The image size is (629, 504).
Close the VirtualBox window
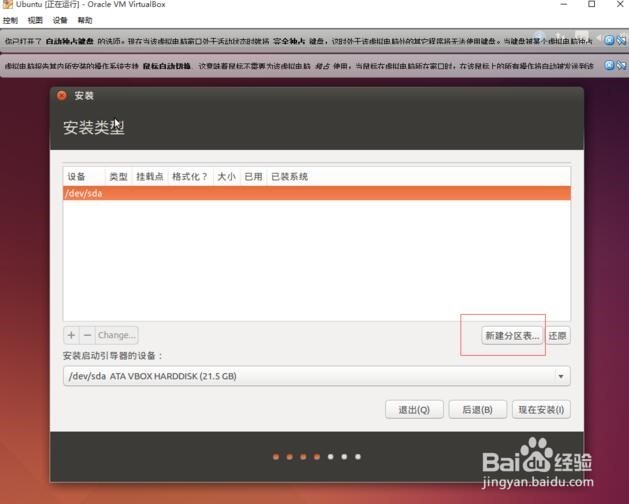620,4
